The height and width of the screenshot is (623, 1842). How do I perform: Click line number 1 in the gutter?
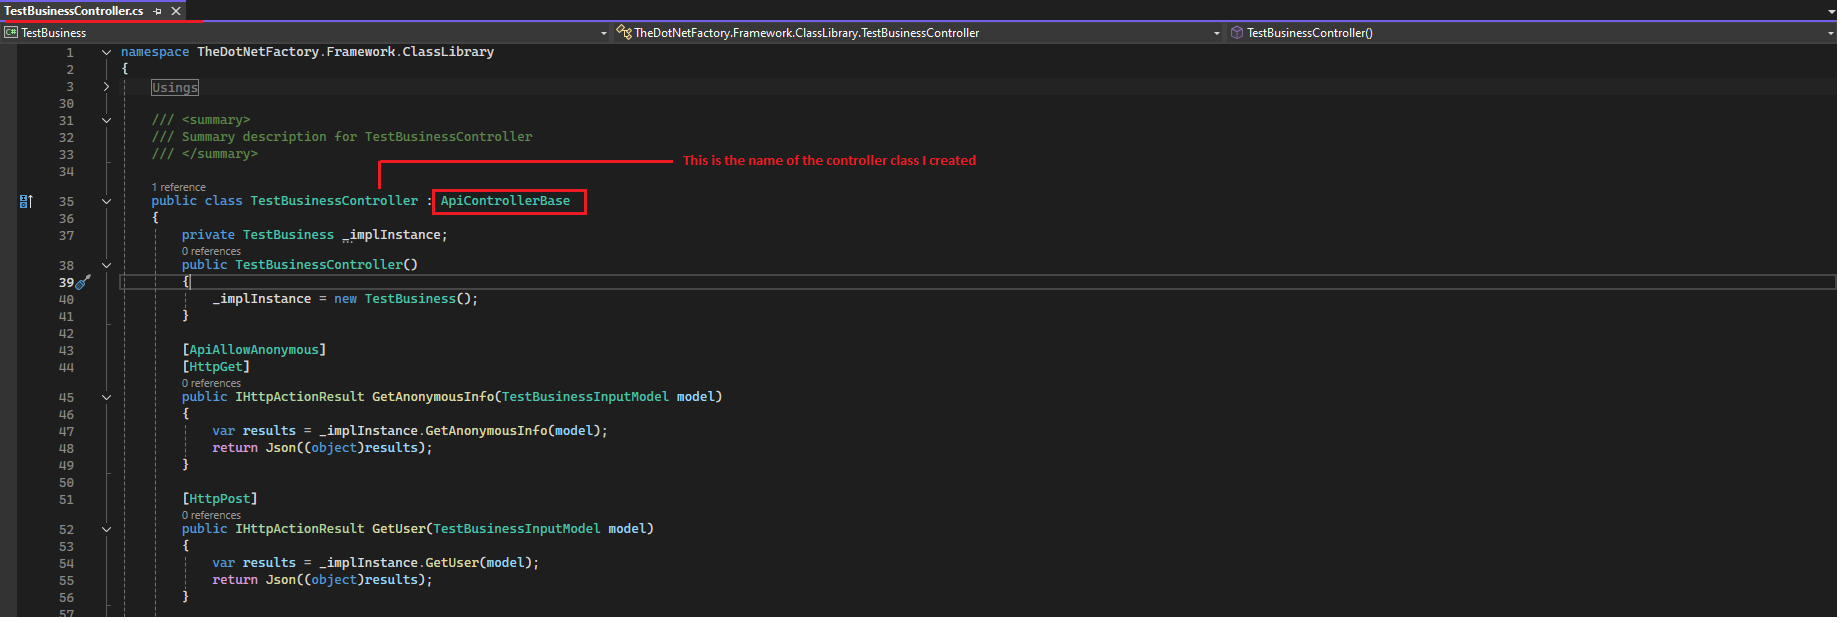pos(70,53)
